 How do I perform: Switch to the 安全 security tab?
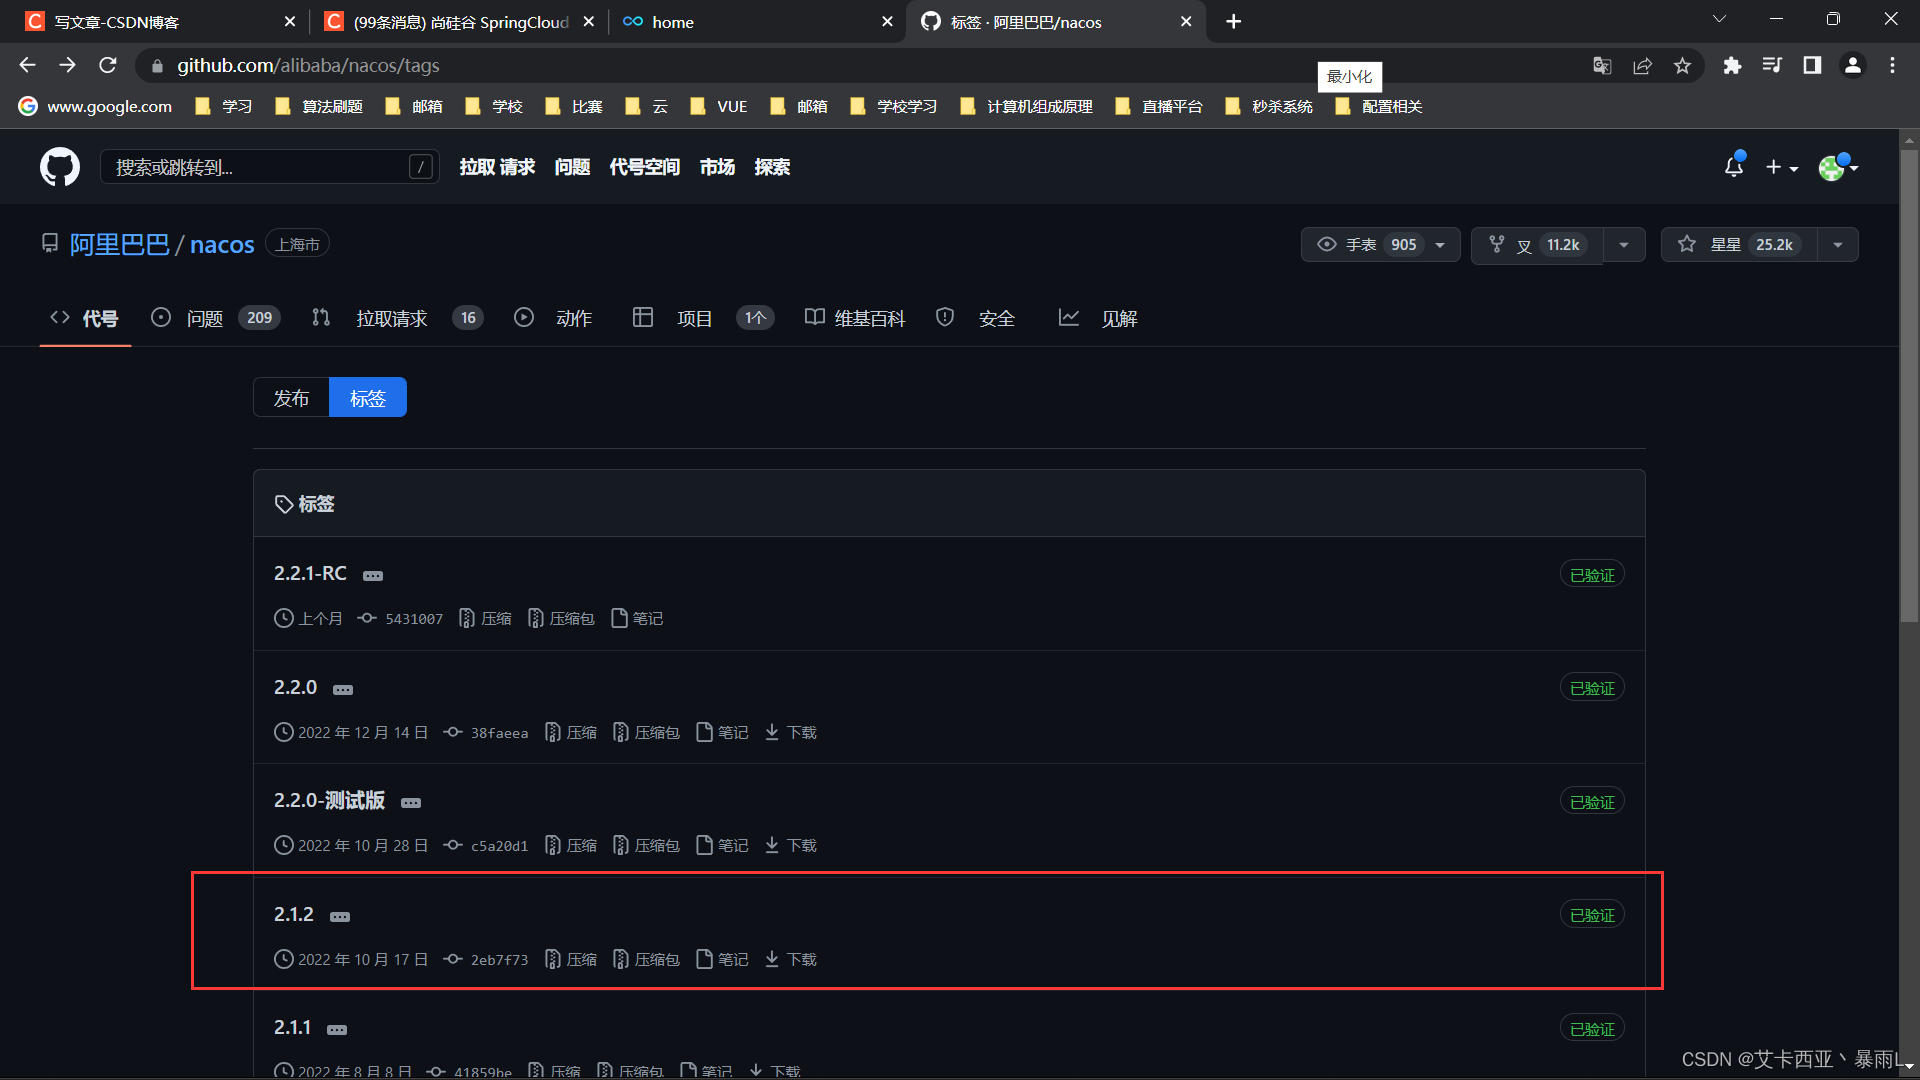coord(976,318)
